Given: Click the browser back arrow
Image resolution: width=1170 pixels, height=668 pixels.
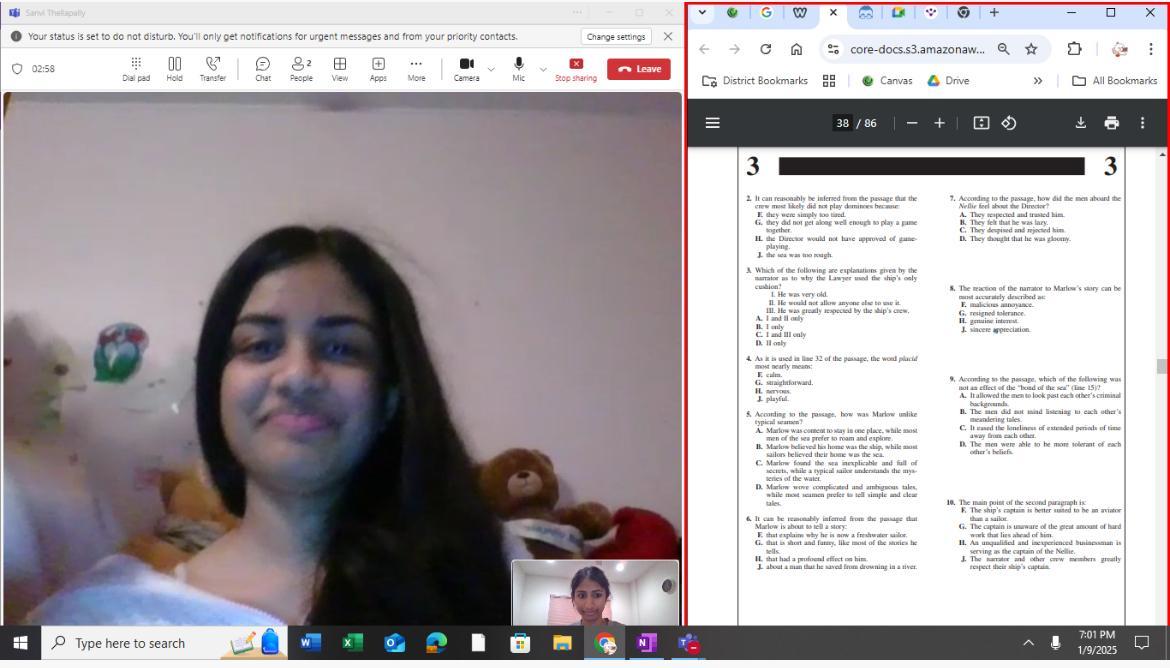Looking at the screenshot, I should [704, 49].
